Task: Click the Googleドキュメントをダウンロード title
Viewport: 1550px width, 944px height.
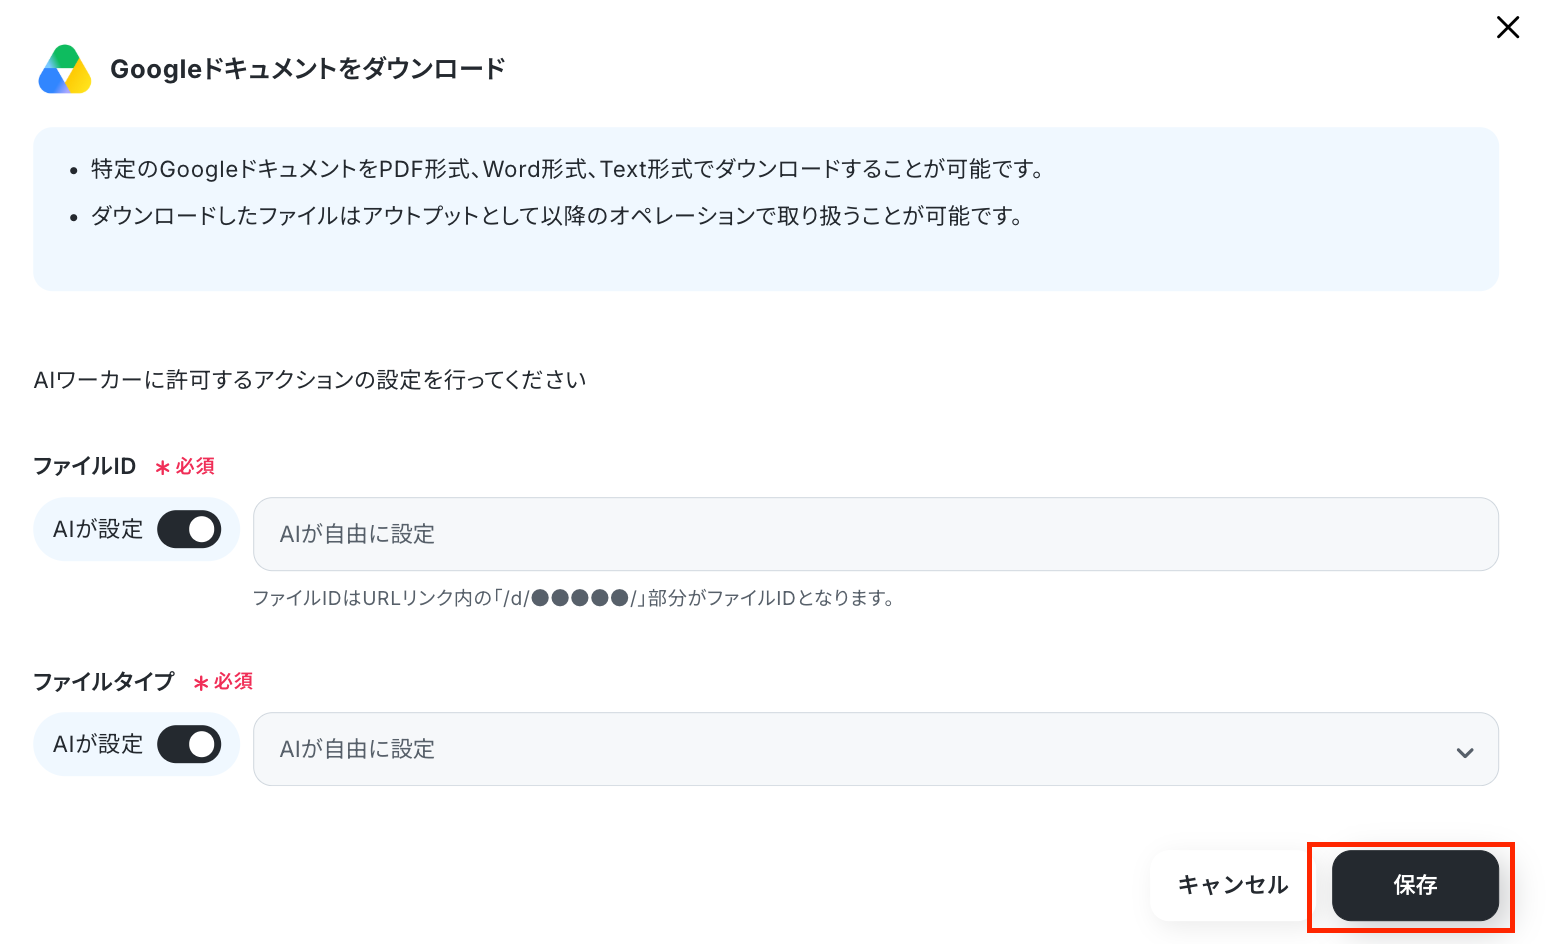Action: pyautogui.click(x=308, y=69)
